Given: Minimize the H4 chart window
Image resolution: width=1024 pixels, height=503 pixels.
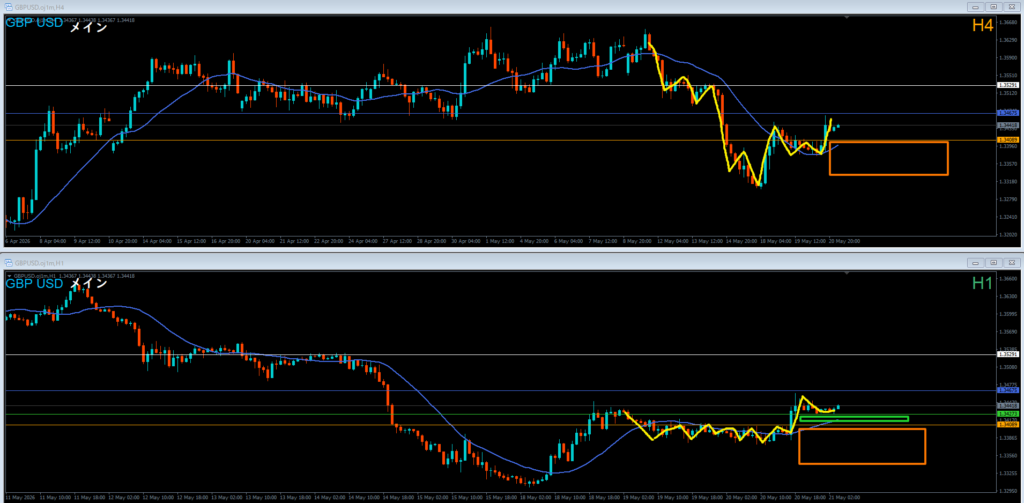Looking at the screenshot, I should pos(976,7).
